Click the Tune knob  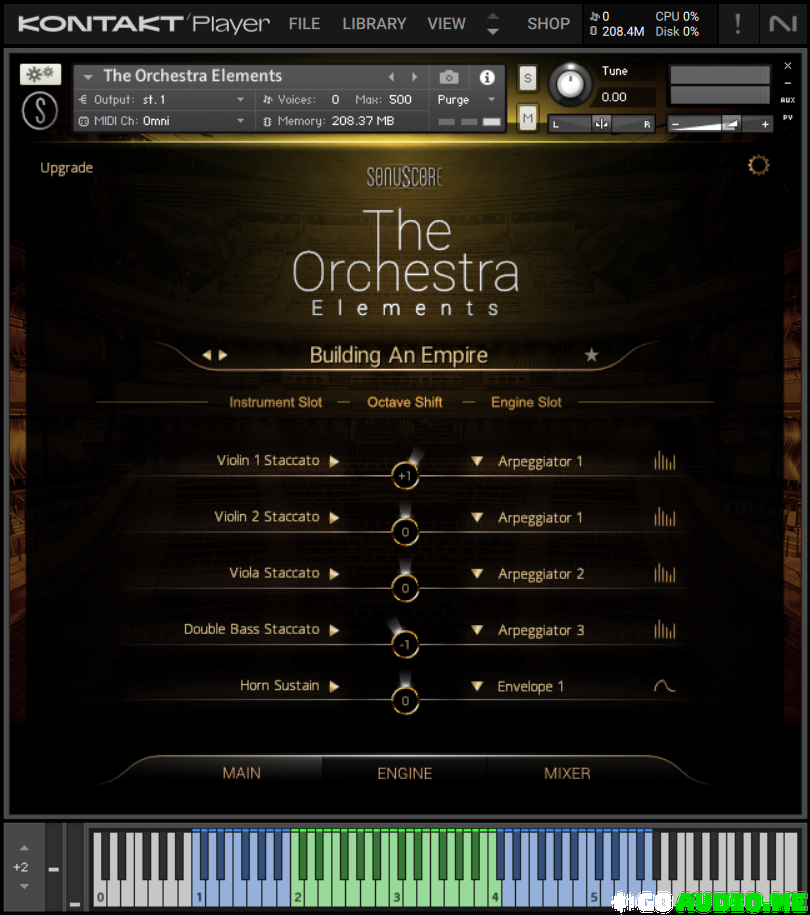(570, 85)
